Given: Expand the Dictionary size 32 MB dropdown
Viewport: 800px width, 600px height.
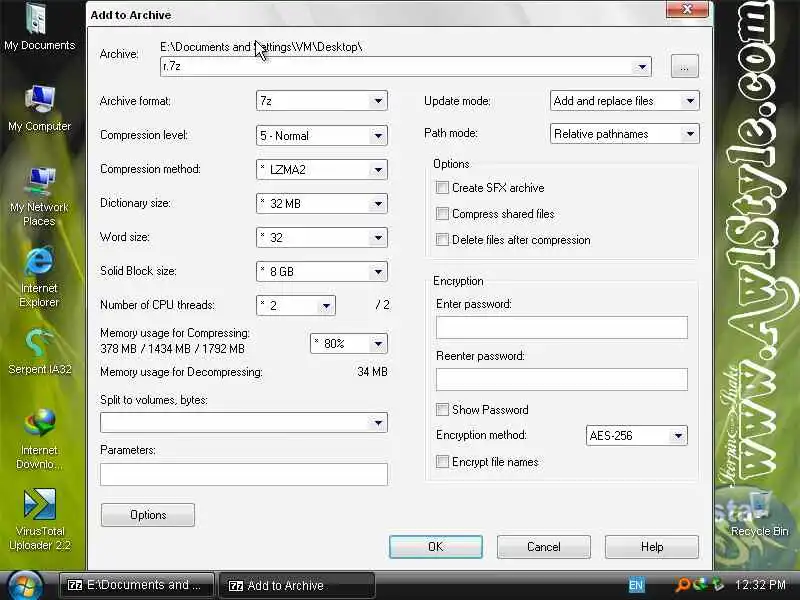Looking at the screenshot, I should click(x=322, y=204).
